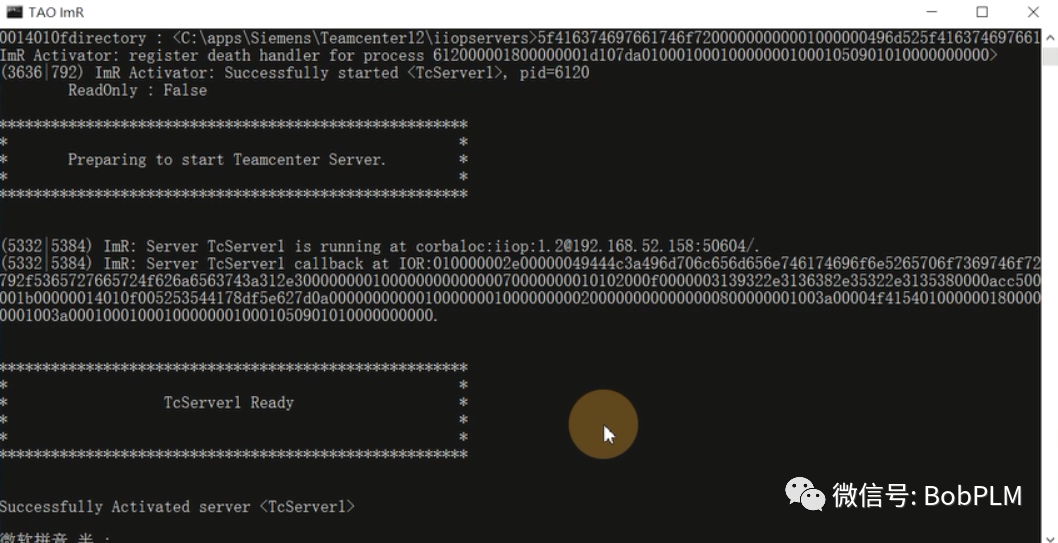The image size is (1058, 543).
Task: Close the TAO ImR console window
Action: (1033, 12)
